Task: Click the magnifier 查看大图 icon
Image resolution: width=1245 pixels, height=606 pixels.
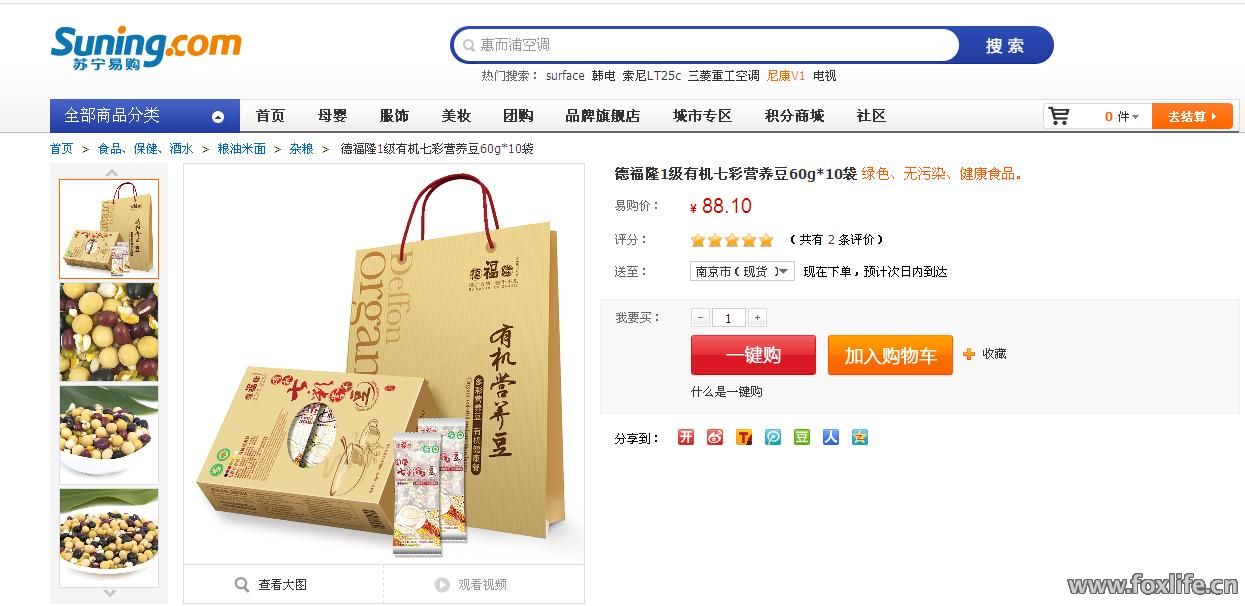Action: point(242,585)
